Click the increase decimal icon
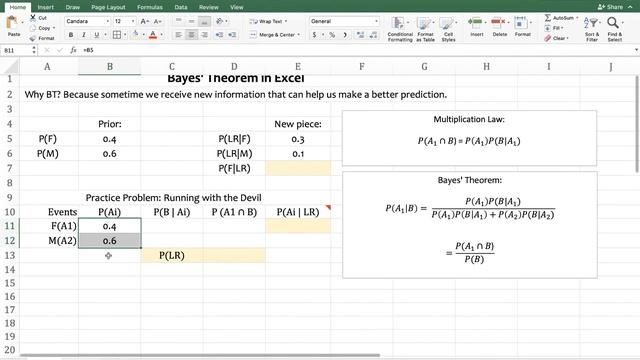 click(x=360, y=35)
